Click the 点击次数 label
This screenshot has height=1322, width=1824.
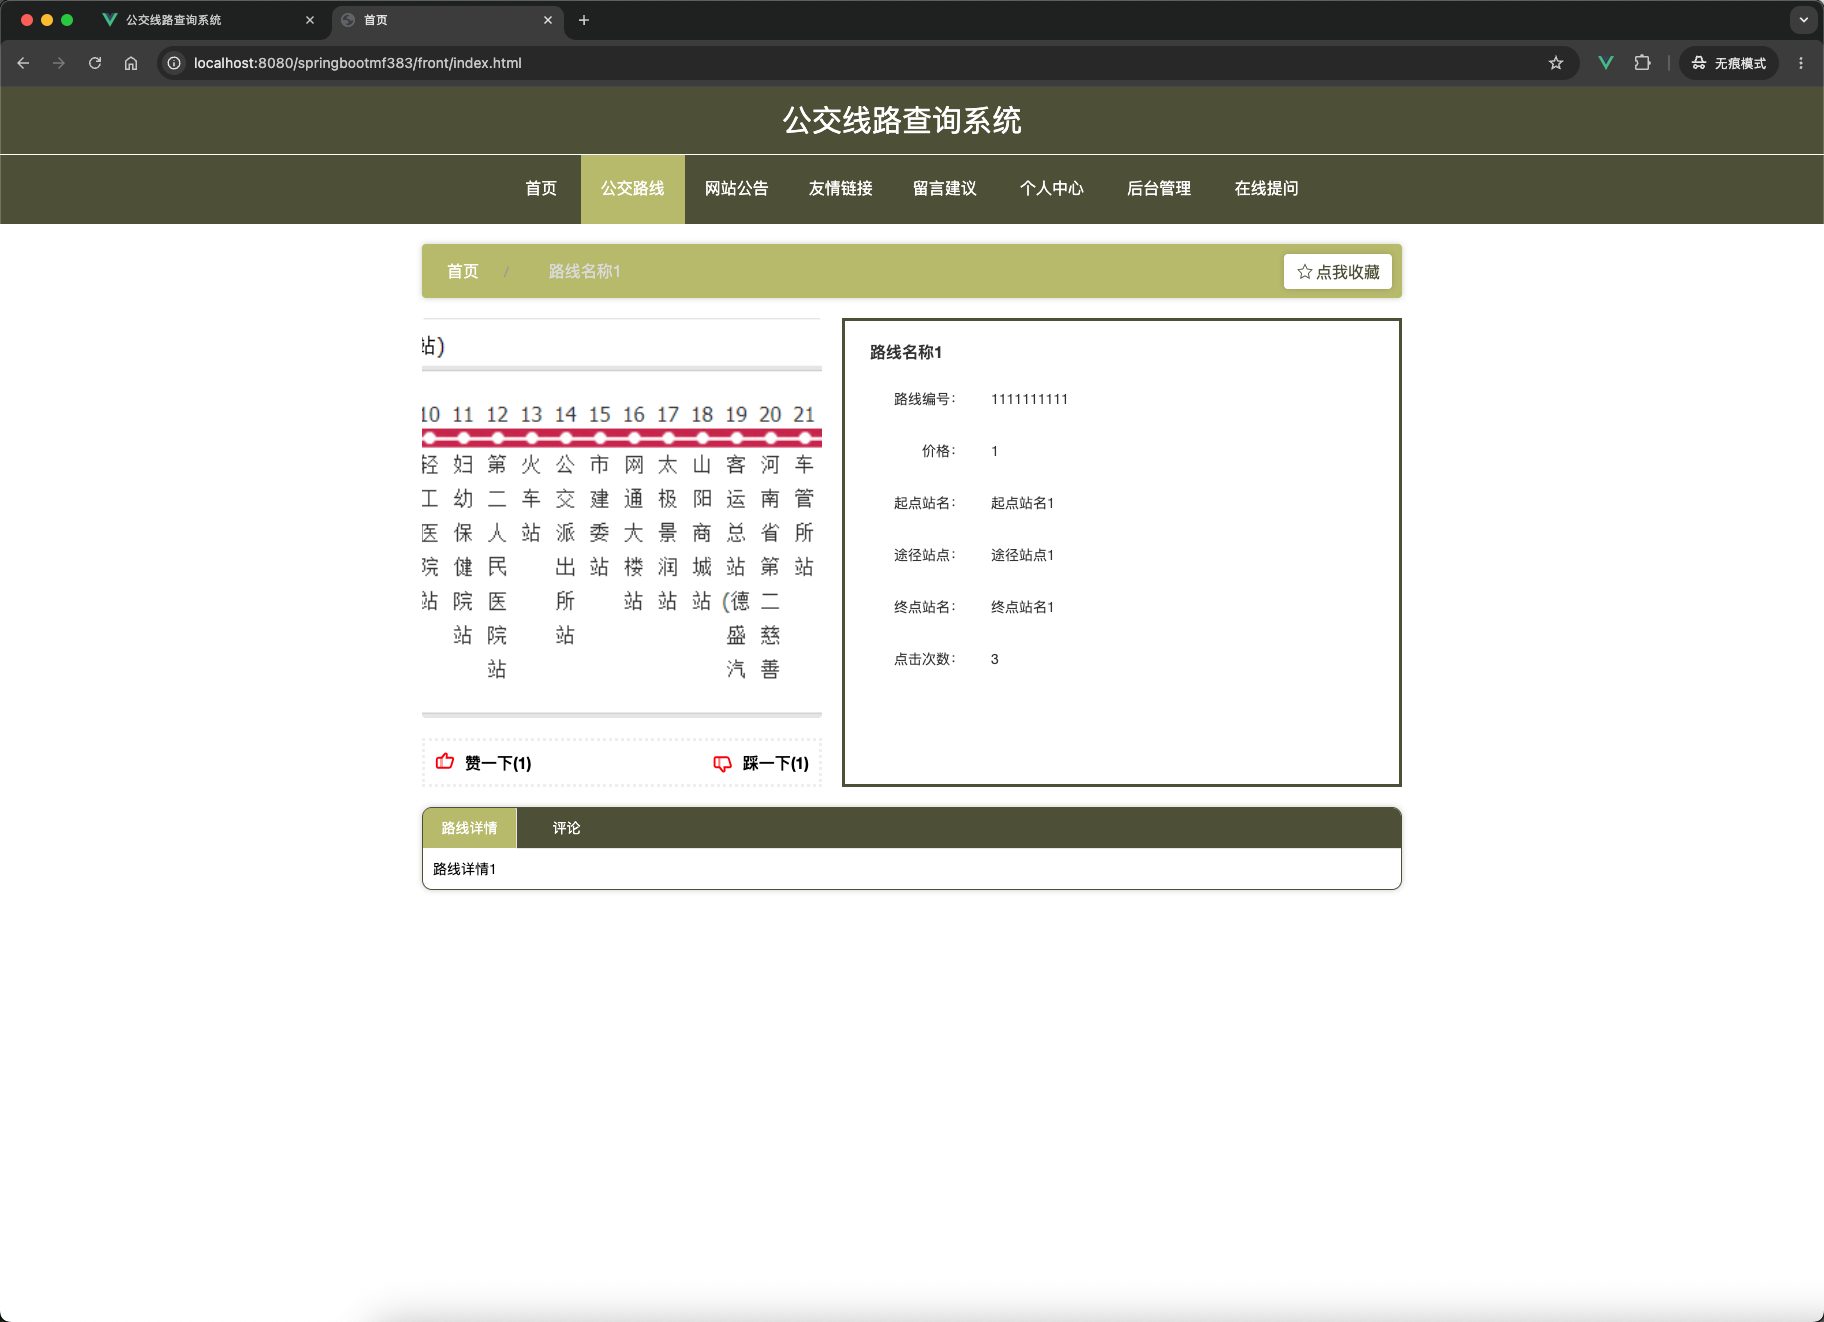pyautogui.click(x=925, y=659)
